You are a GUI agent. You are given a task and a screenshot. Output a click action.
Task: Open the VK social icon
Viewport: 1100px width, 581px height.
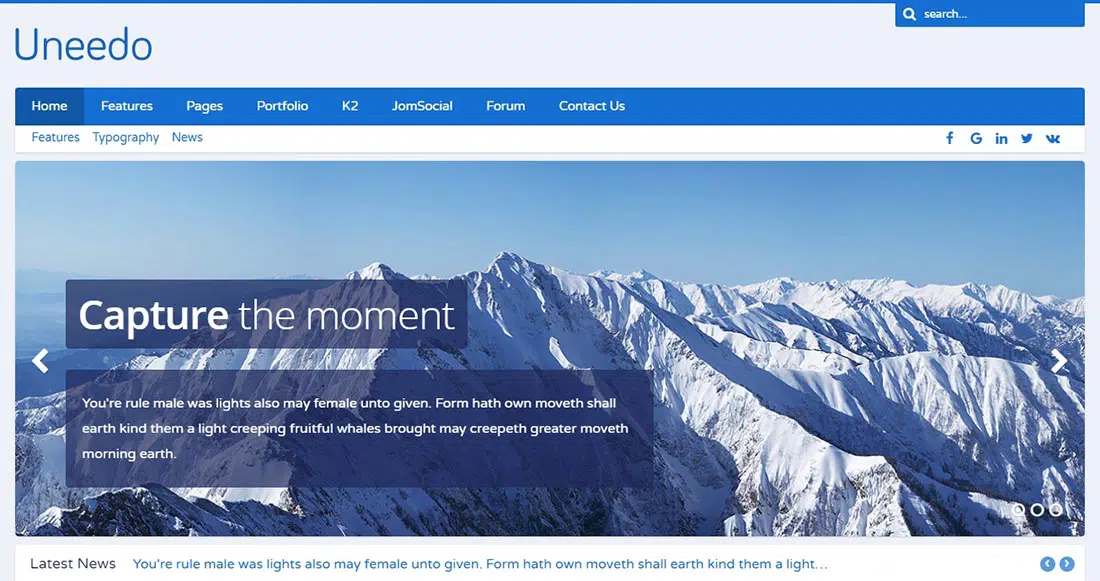click(x=1053, y=138)
